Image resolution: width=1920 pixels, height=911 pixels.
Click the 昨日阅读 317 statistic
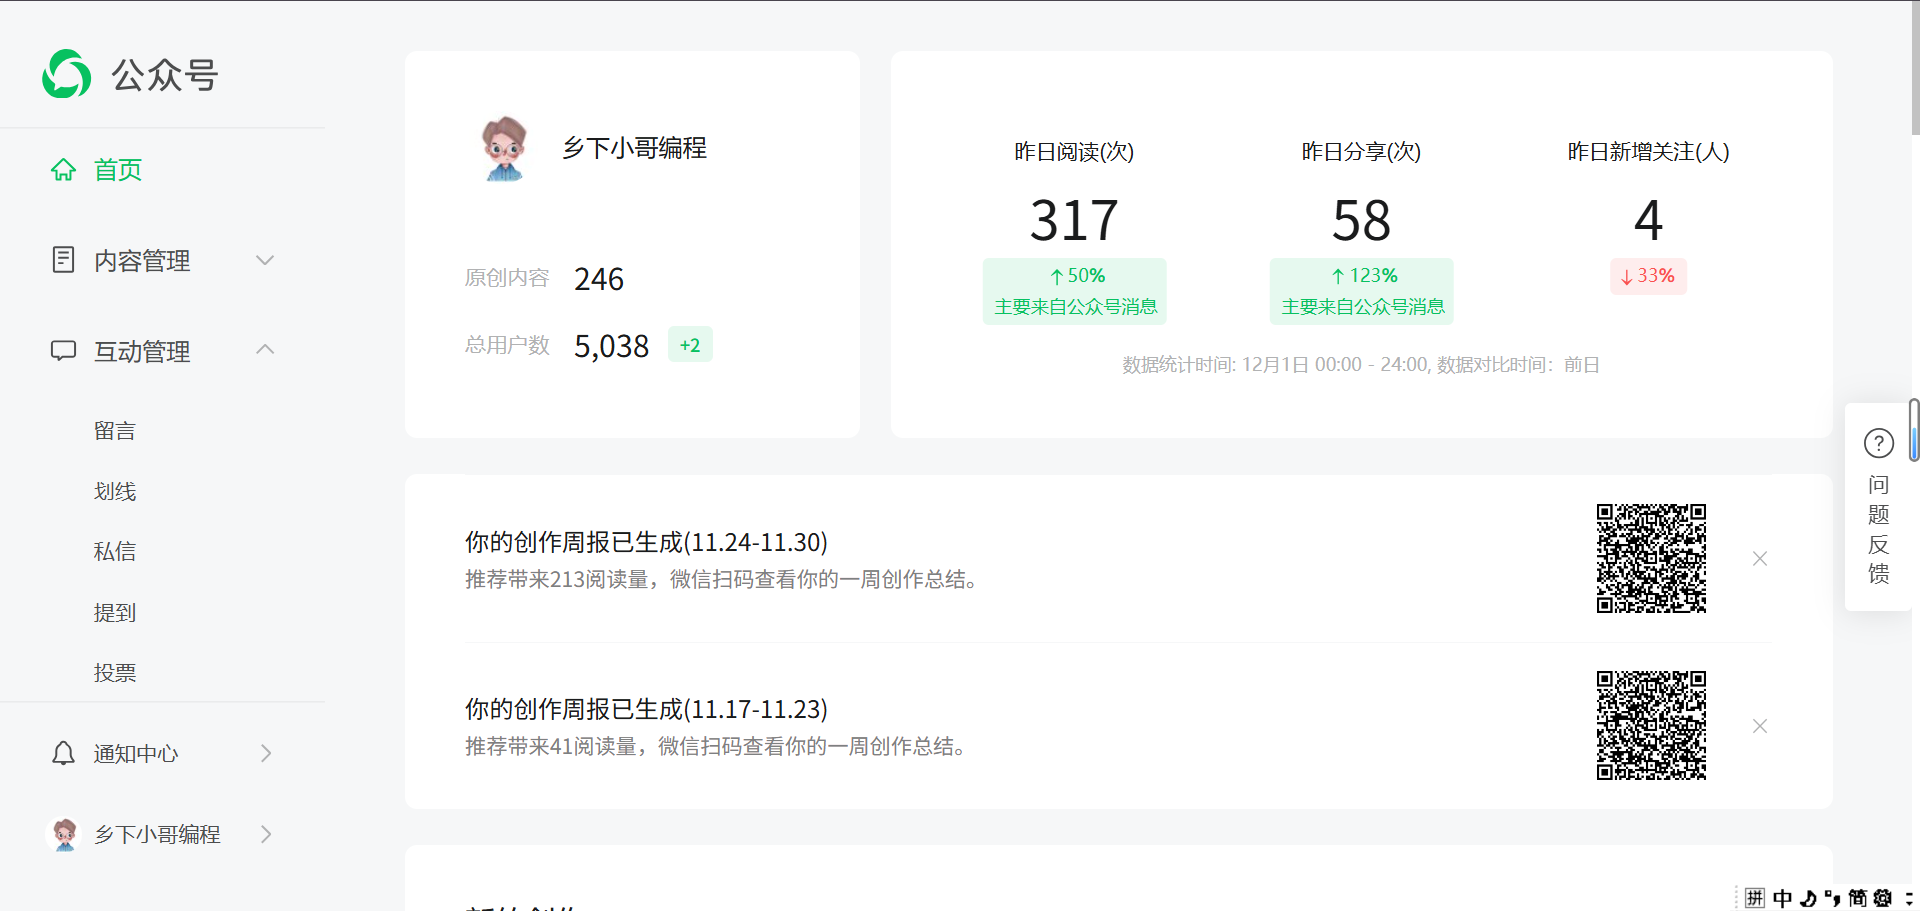coord(1074,220)
